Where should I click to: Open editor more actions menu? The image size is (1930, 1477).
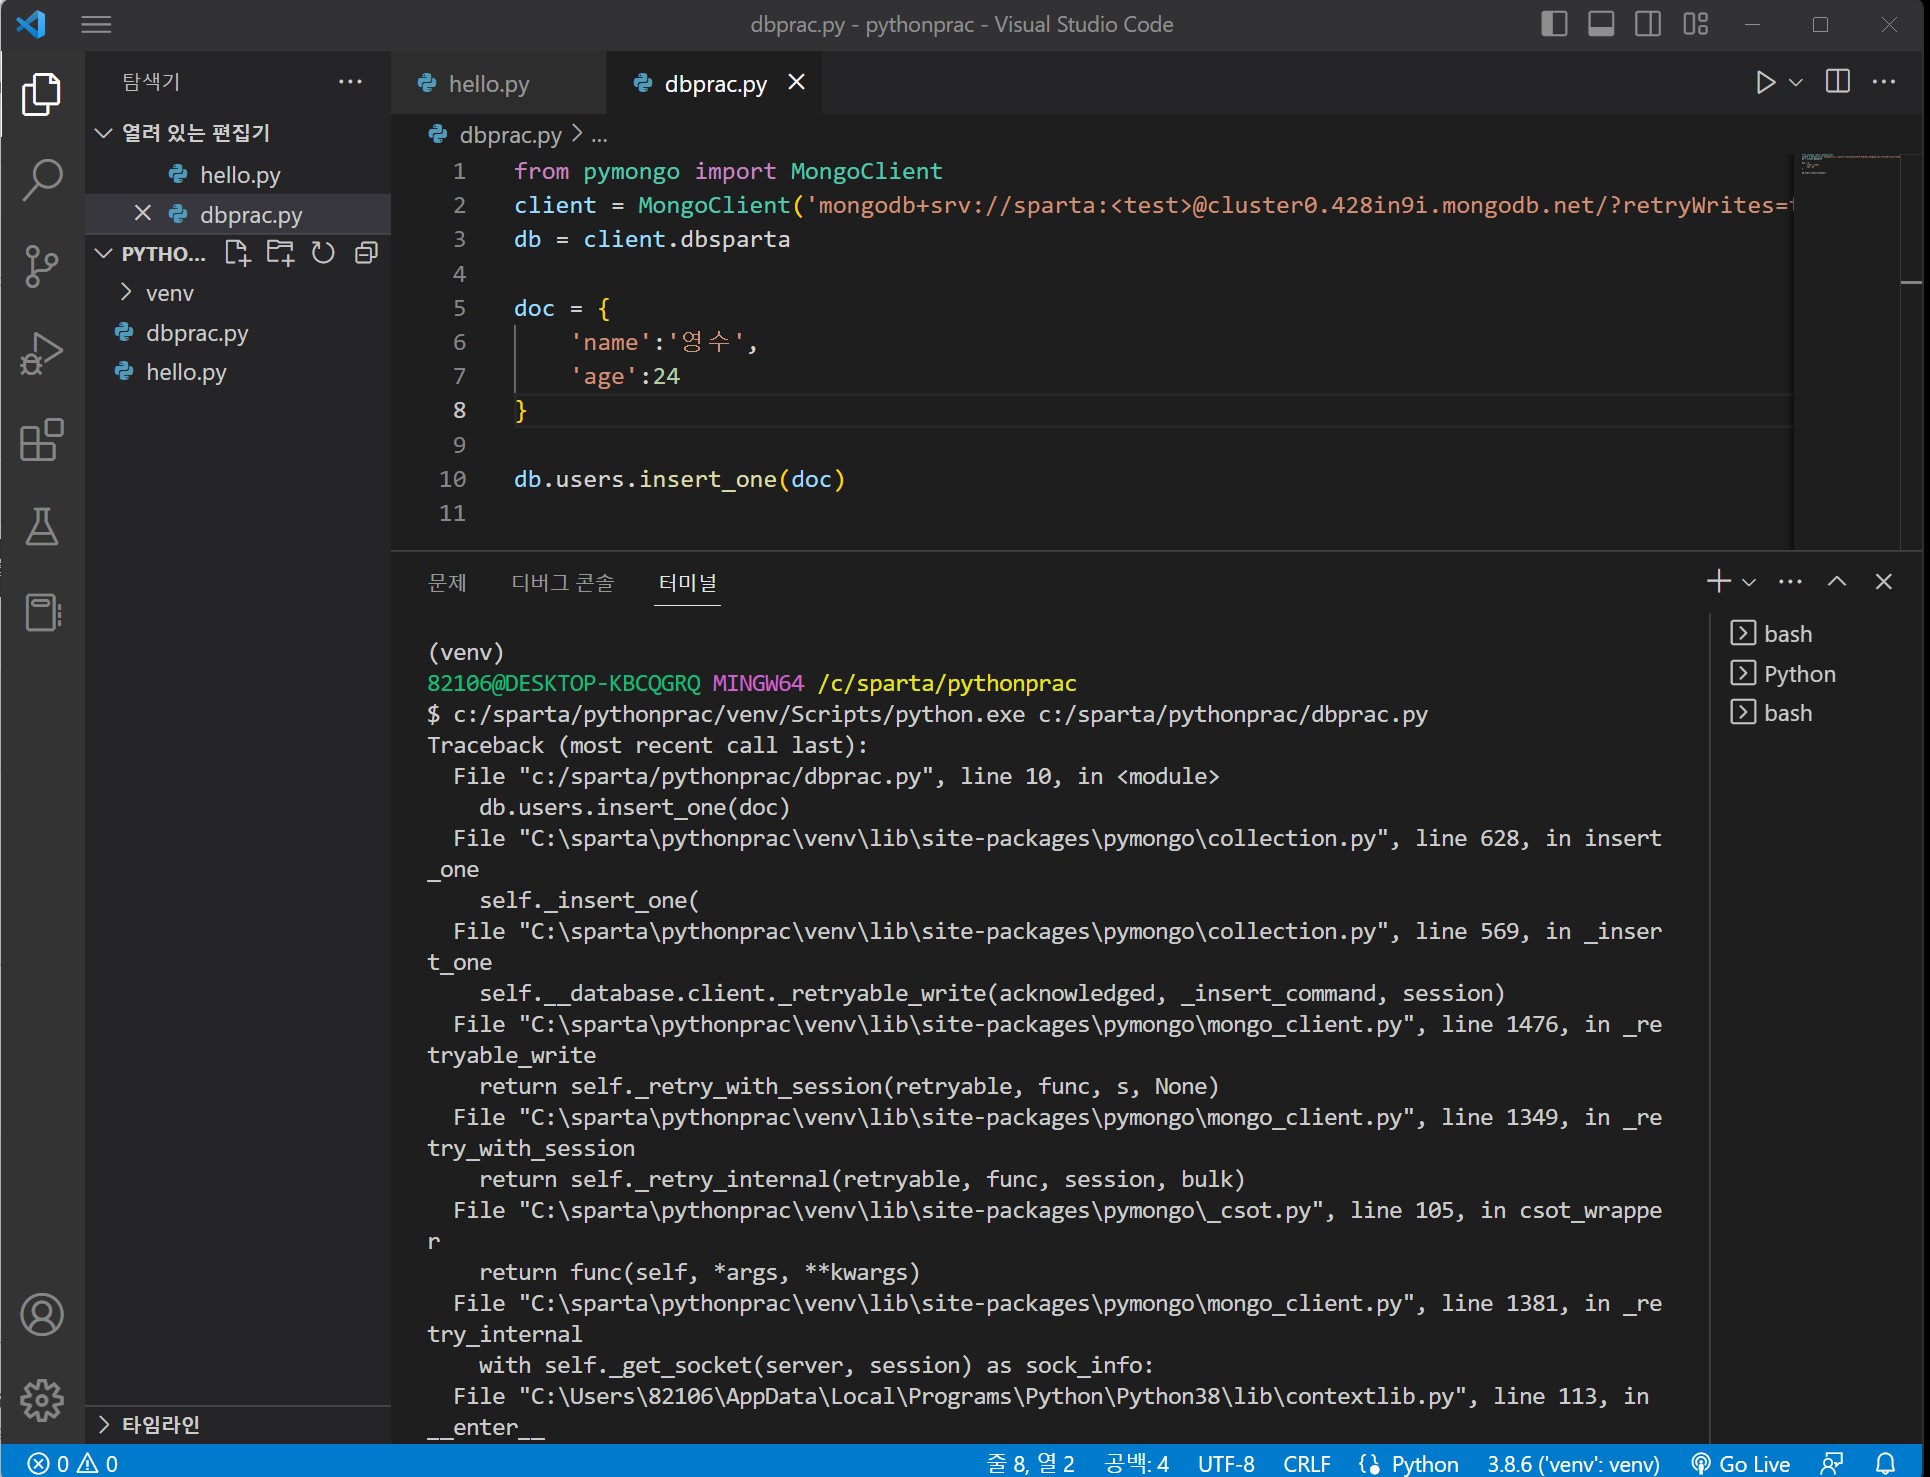(x=1884, y=82)
